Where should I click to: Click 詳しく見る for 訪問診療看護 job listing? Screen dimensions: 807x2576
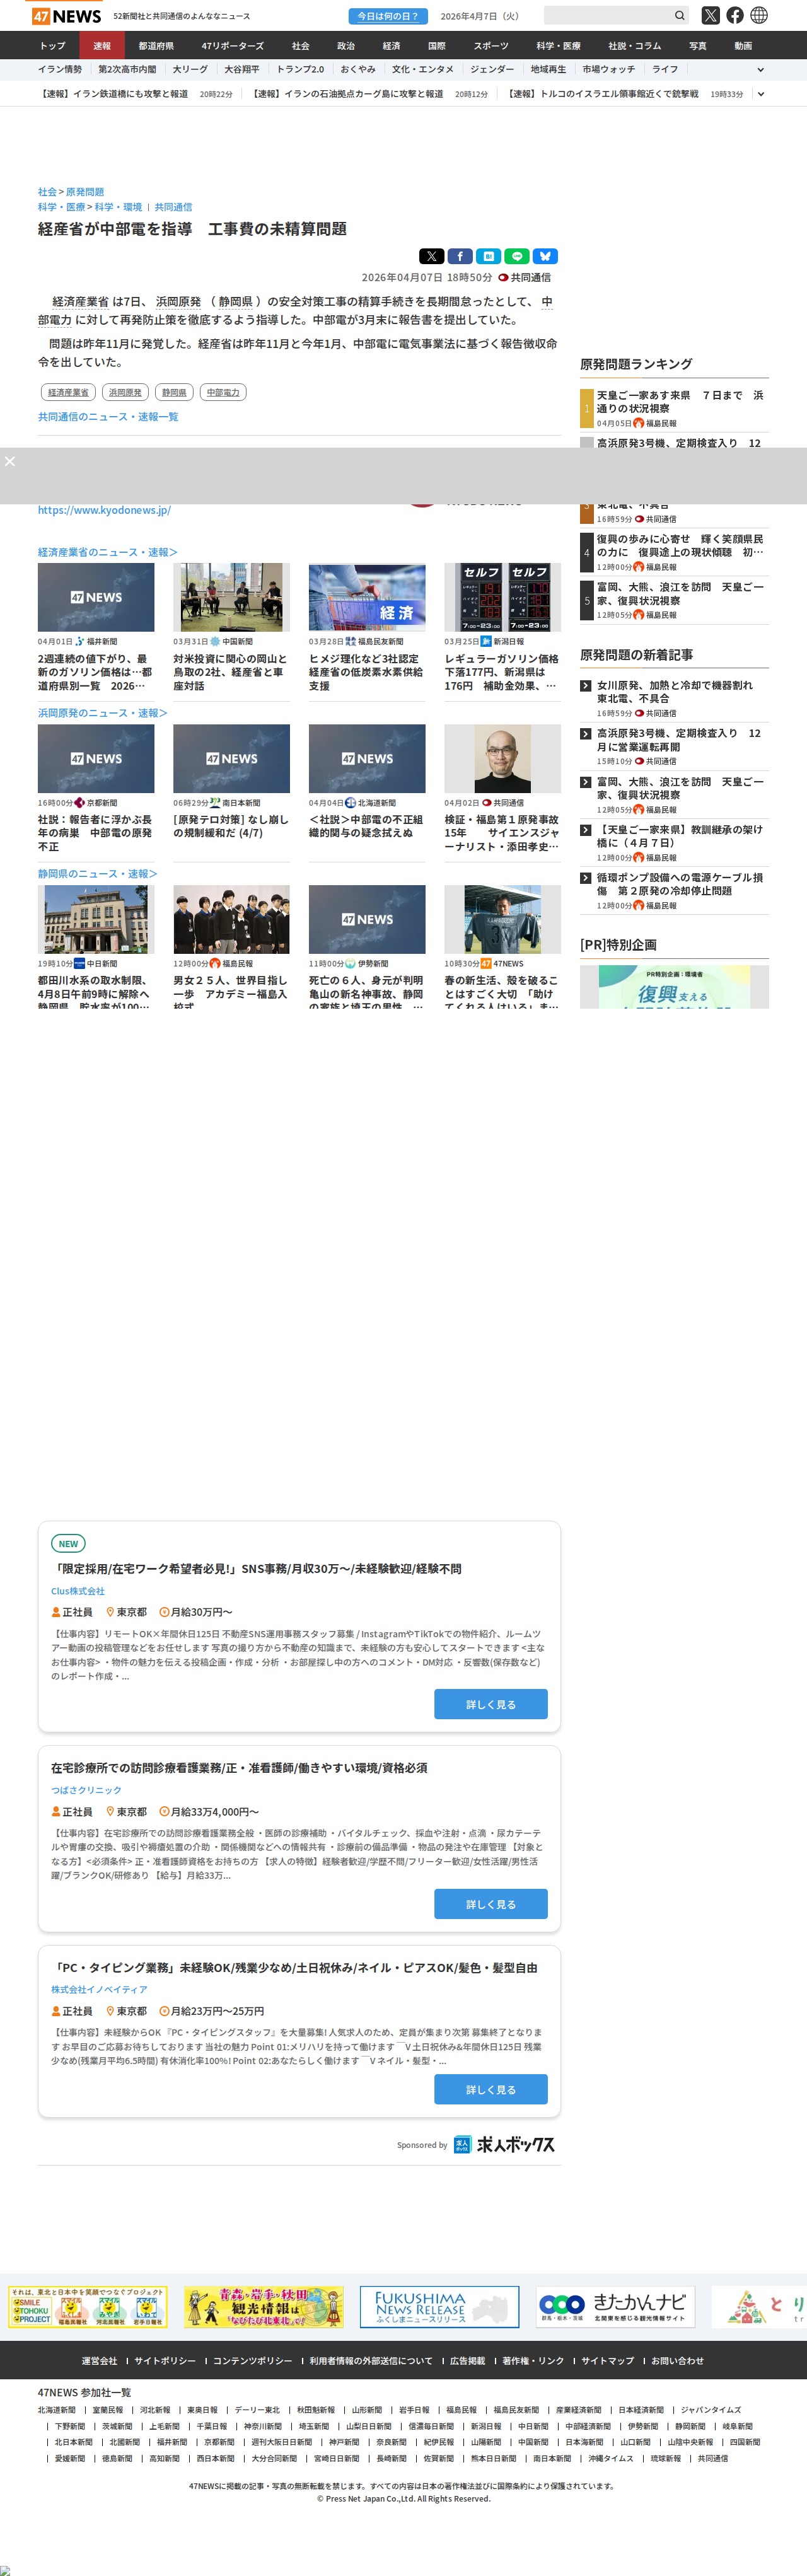pyautogui.click(x=491, y=1904)
